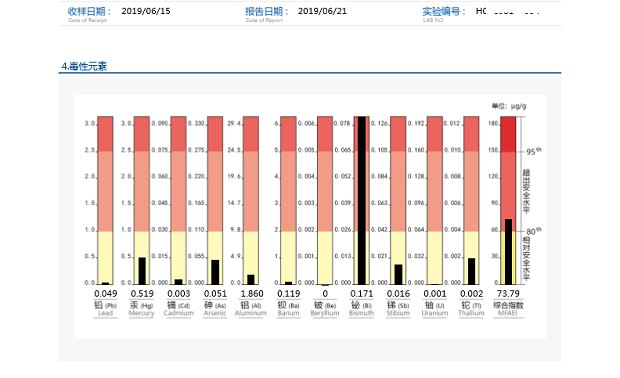Click the 95th percentile marker

pos(534,151)
